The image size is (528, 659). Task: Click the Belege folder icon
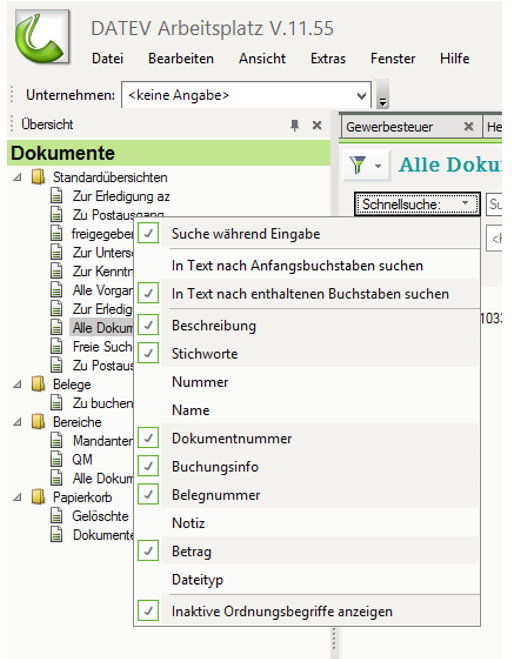tap(38, 384)
